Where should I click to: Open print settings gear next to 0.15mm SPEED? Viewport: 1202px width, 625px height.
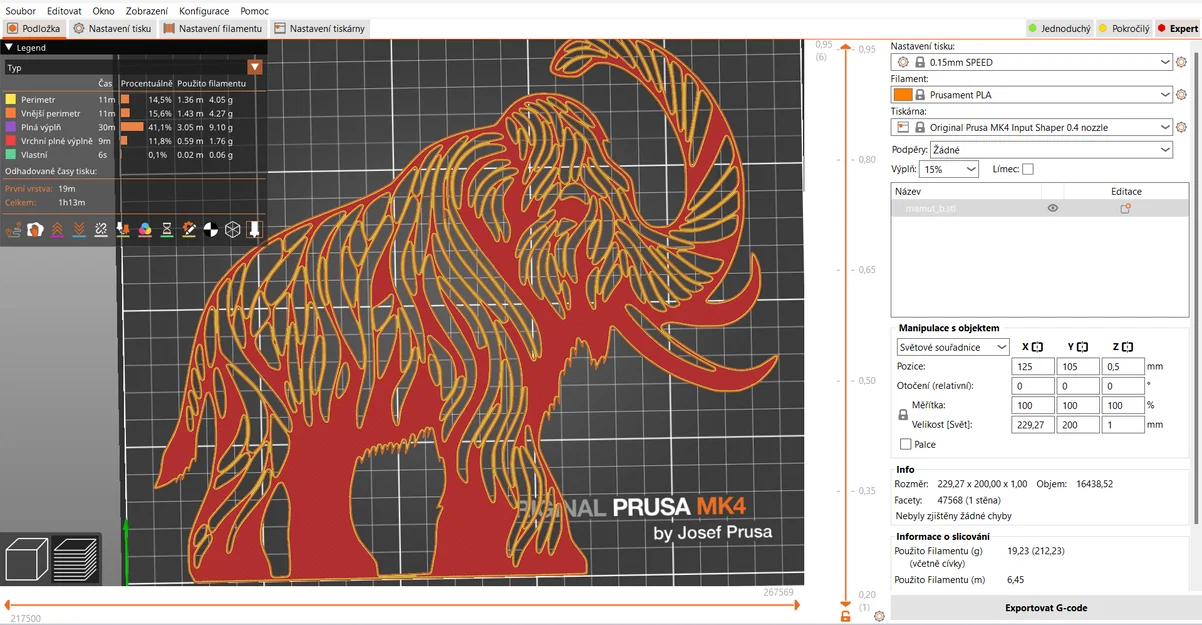1181,62
